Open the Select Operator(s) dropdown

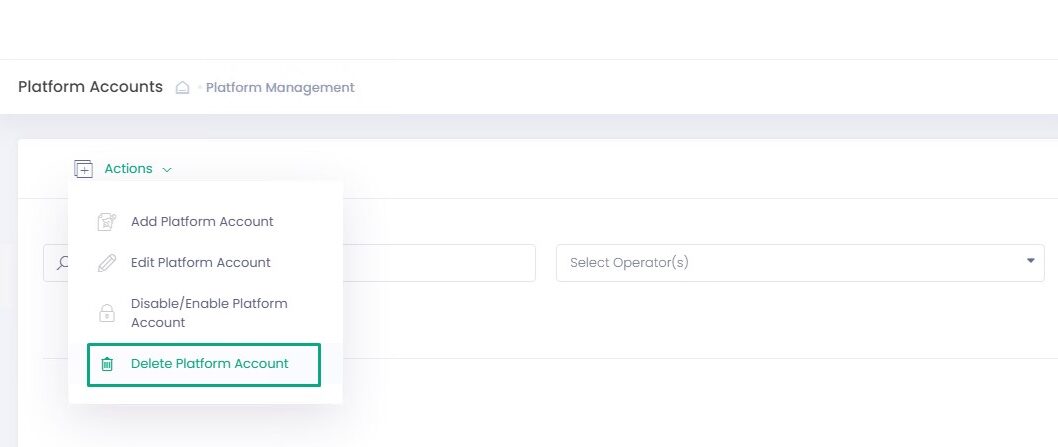click(800, 263)
